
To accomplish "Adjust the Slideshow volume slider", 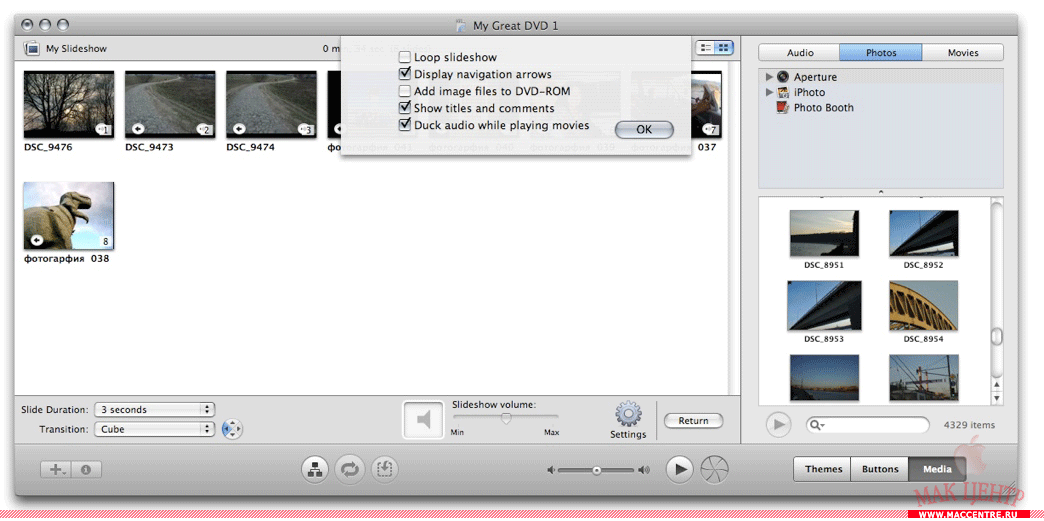I will [506, 418].
